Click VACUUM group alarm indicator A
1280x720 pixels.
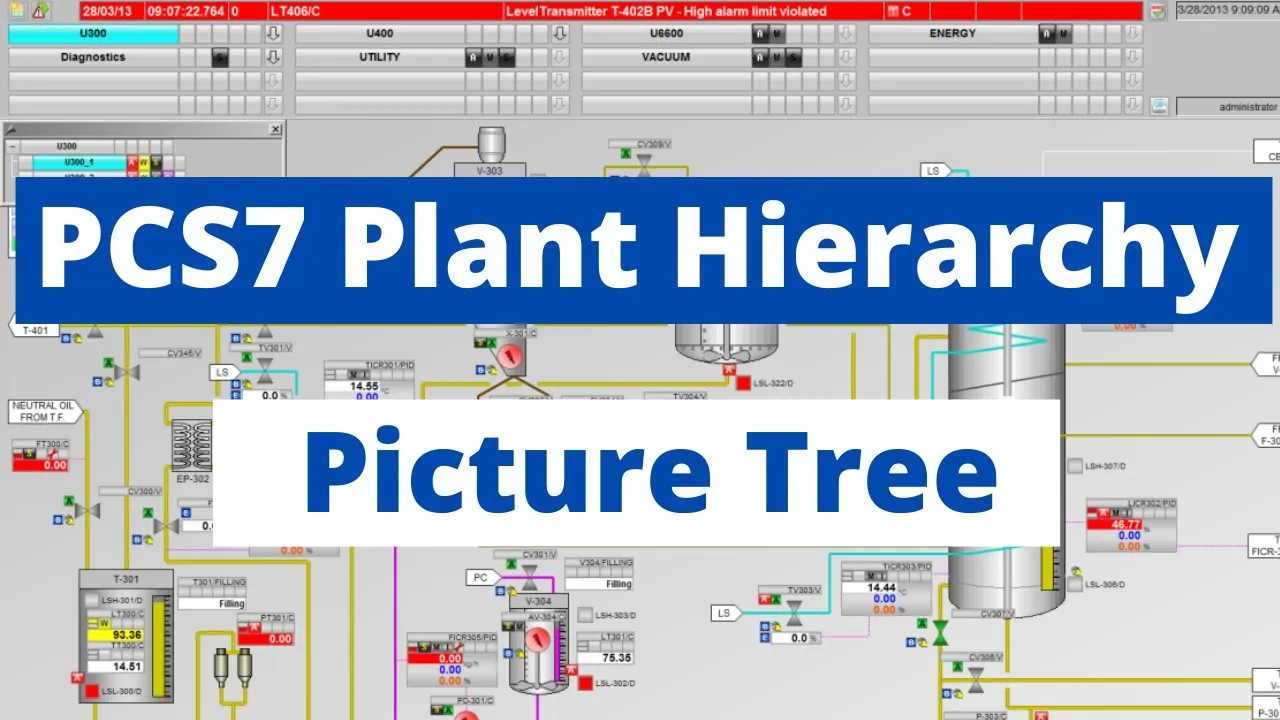coord(760,58)
